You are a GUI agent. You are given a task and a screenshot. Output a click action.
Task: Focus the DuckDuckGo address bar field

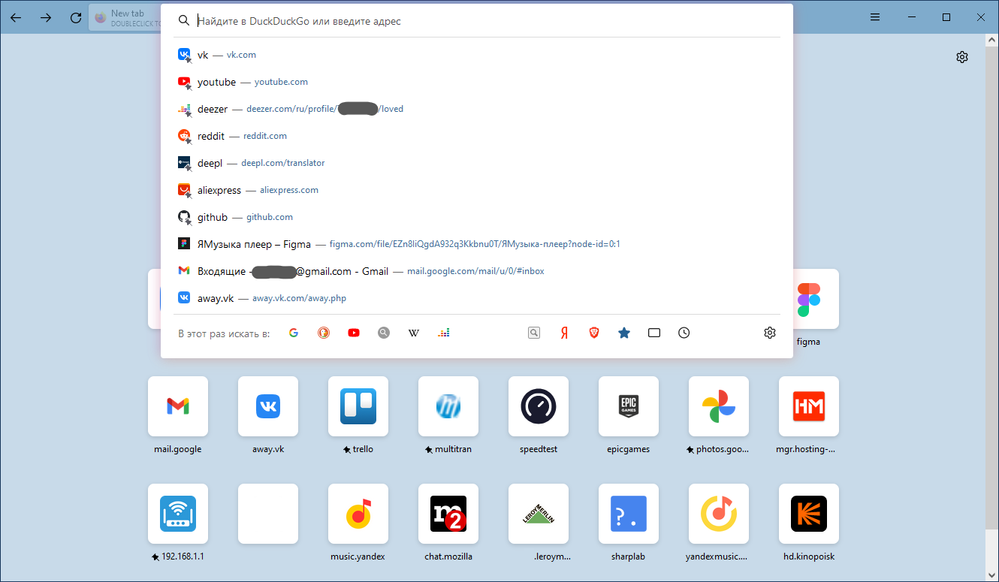click(480, 20)
